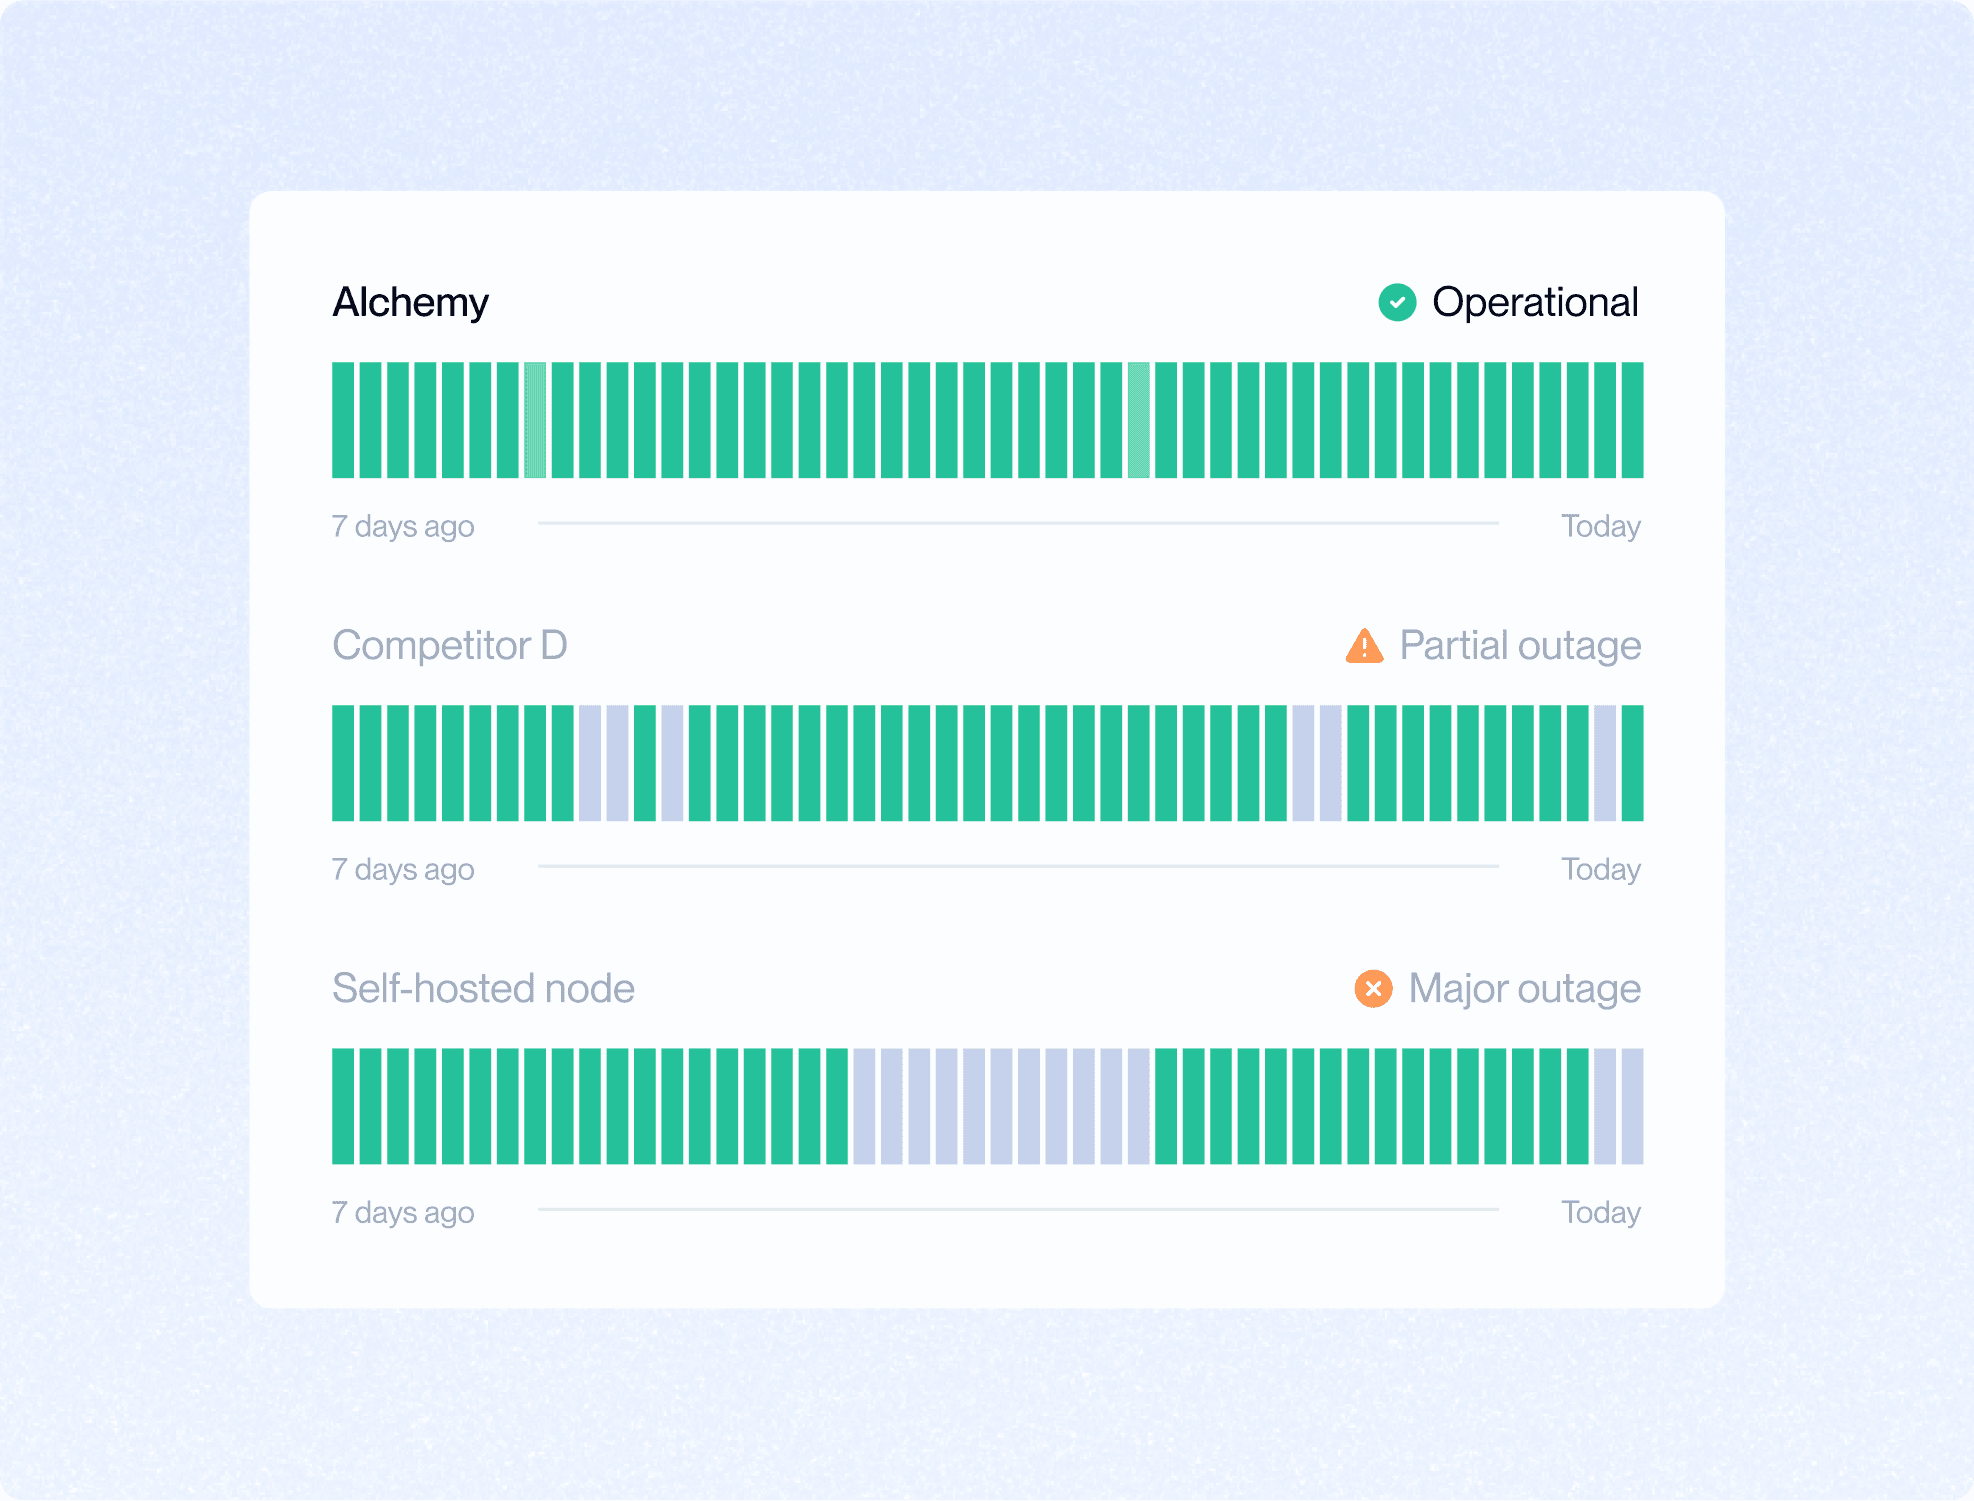1974x1501 pixels.
Task: Click the Self-hosted node heading
Action: tap(483, 989)
